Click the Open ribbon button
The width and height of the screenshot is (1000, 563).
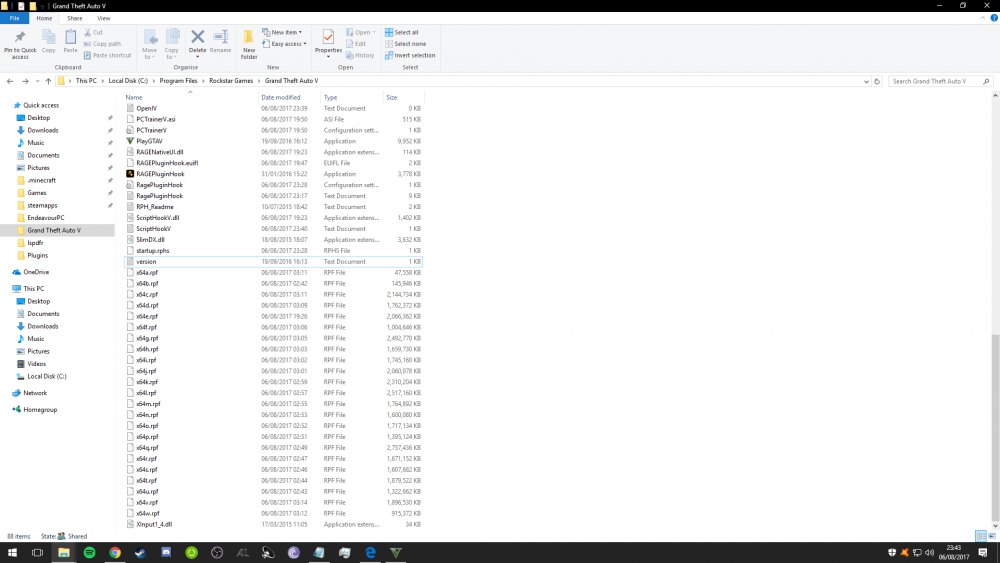coord(361,32)
